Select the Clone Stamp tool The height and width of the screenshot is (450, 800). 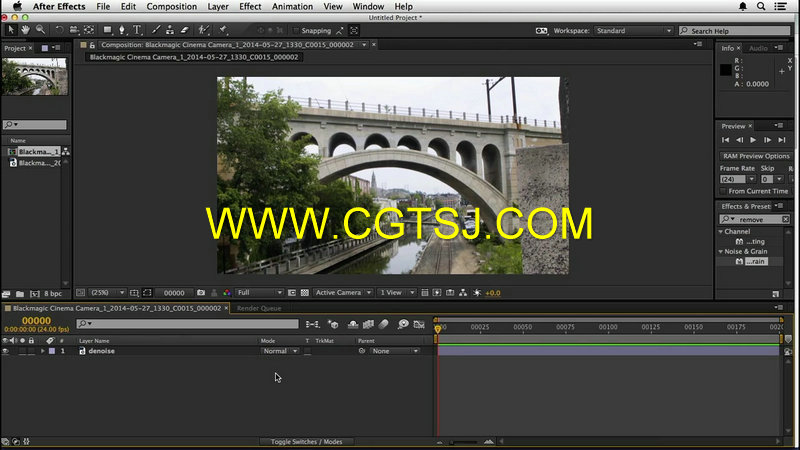170,30
